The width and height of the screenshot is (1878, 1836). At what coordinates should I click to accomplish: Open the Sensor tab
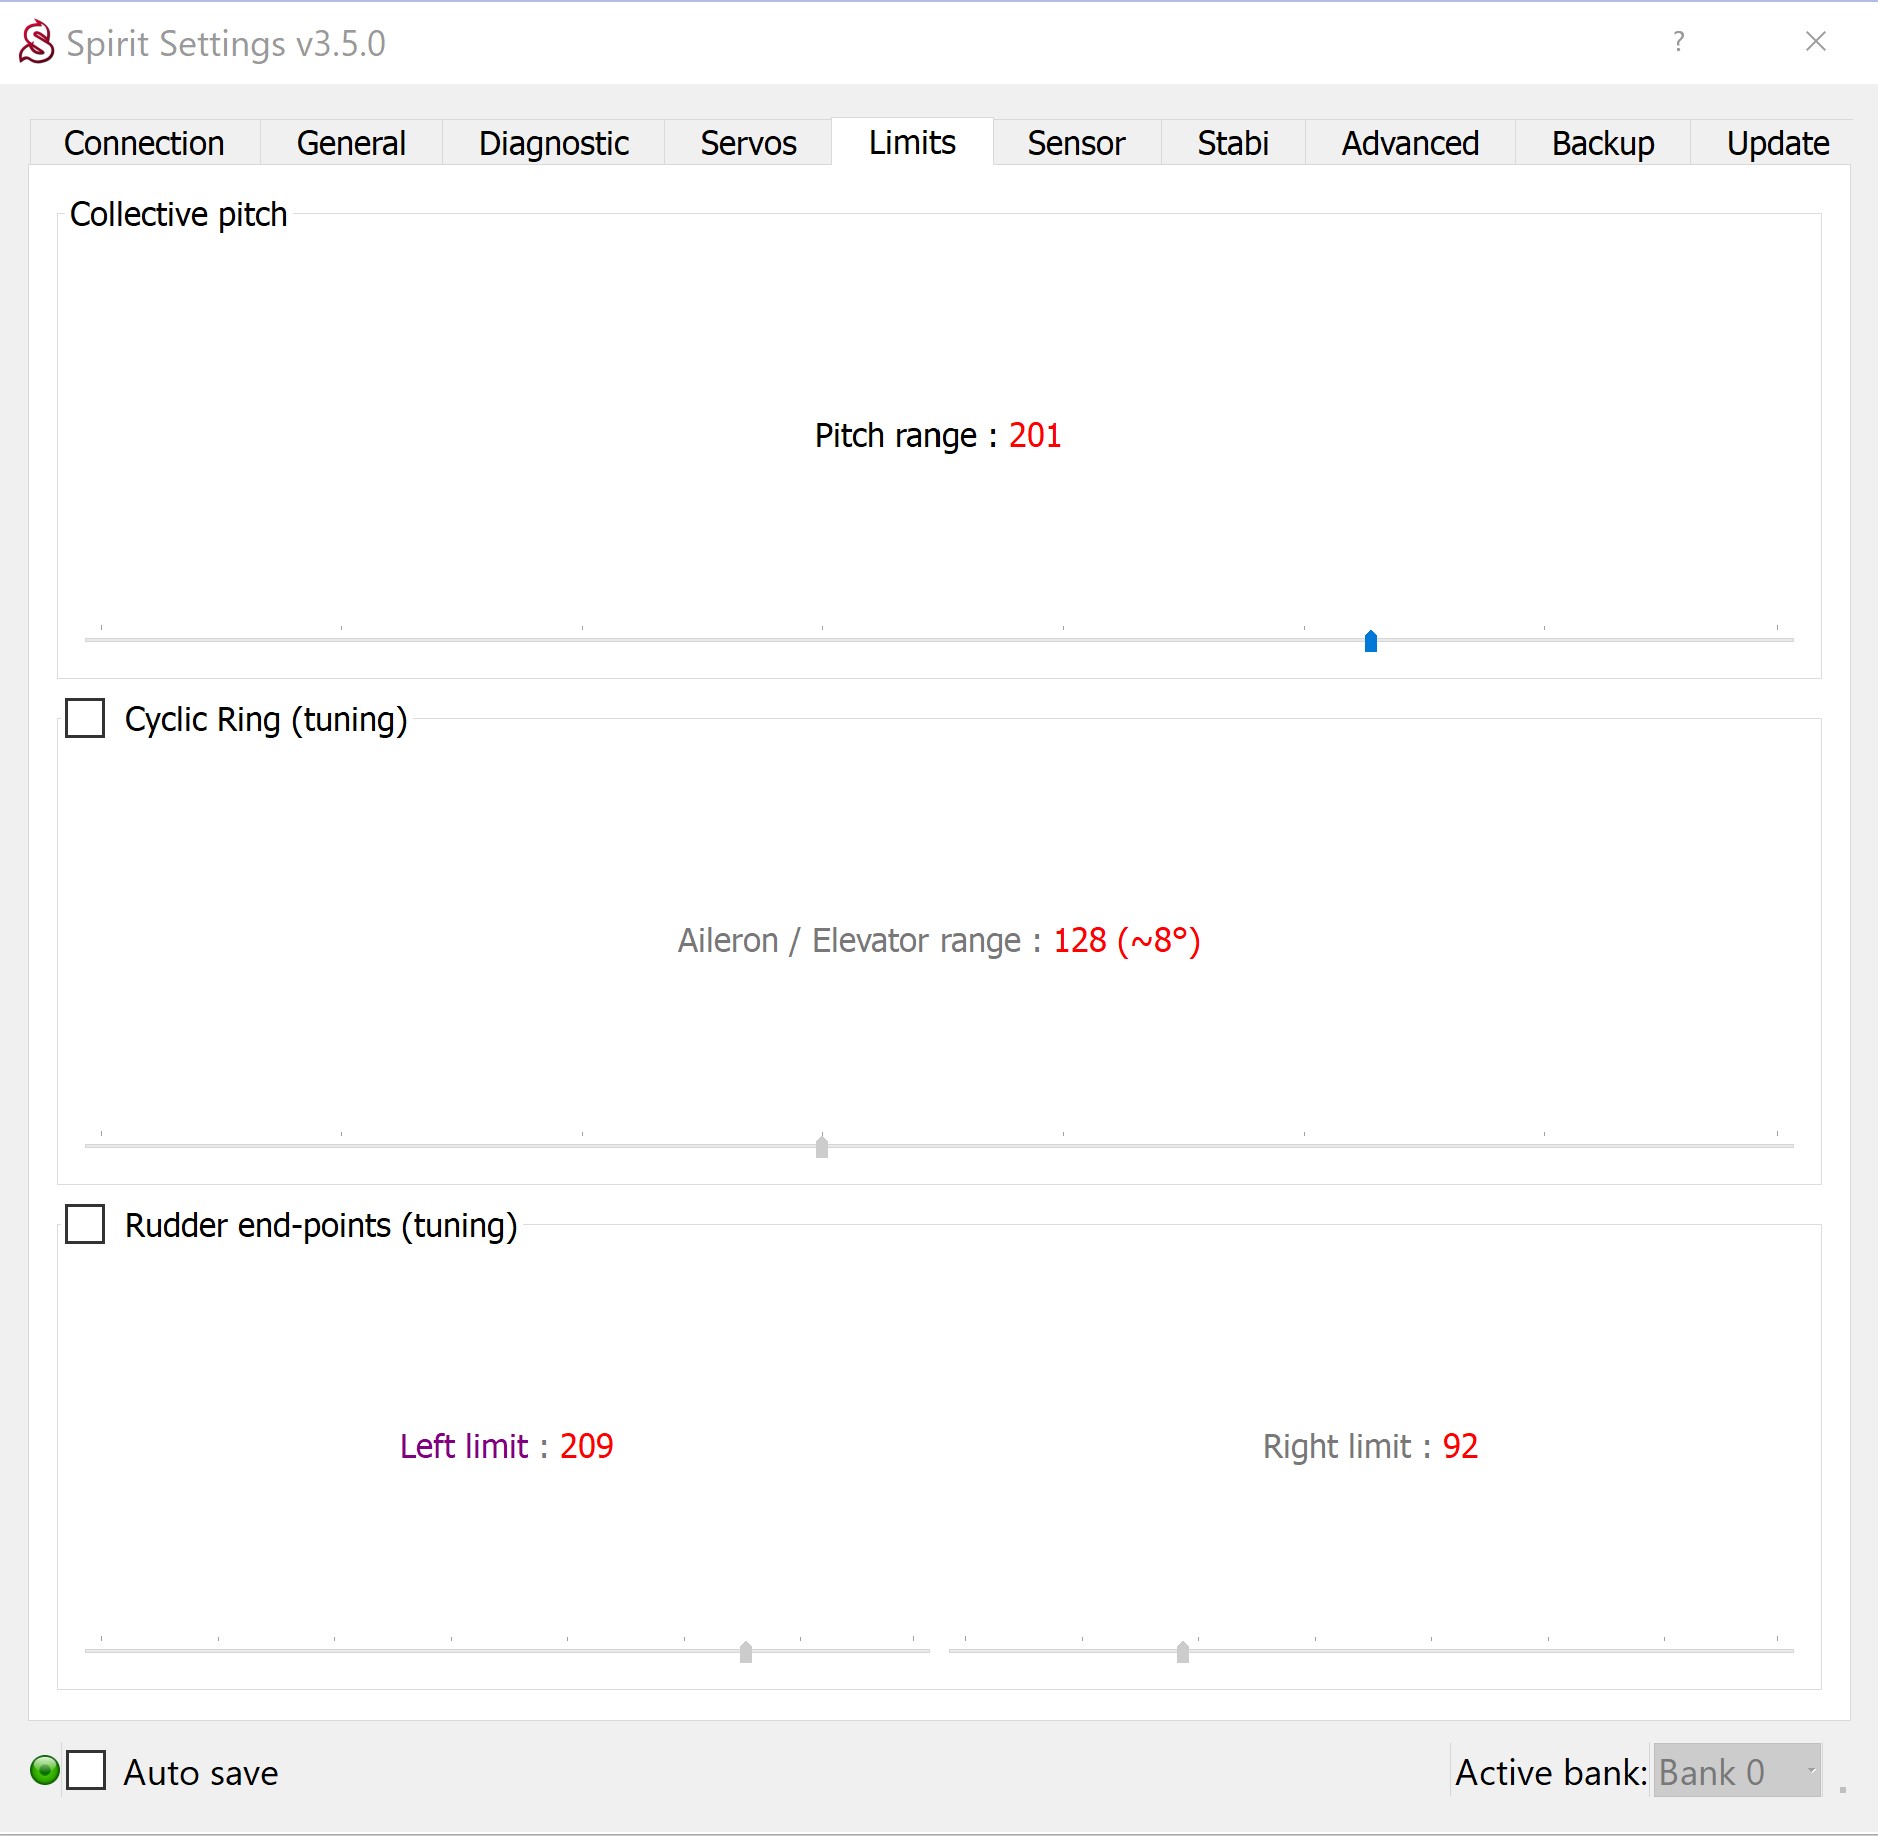(x=1076, y=143)
